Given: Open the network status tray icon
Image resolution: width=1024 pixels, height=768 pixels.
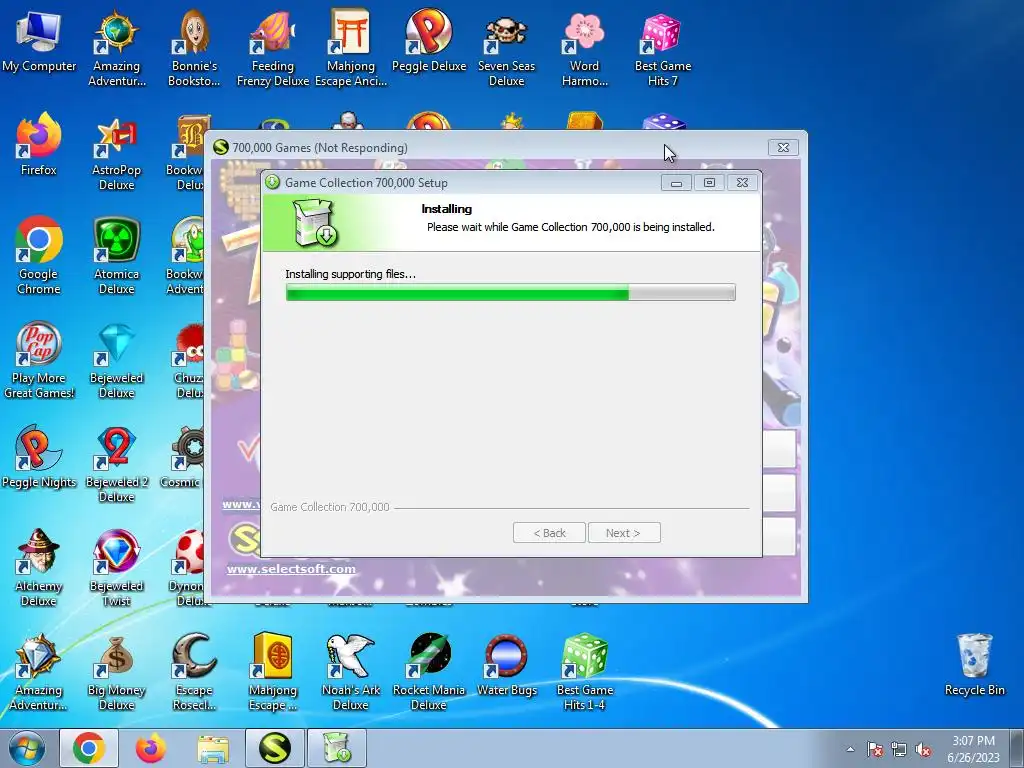Looking at the screenshot, I should (899, 749).
